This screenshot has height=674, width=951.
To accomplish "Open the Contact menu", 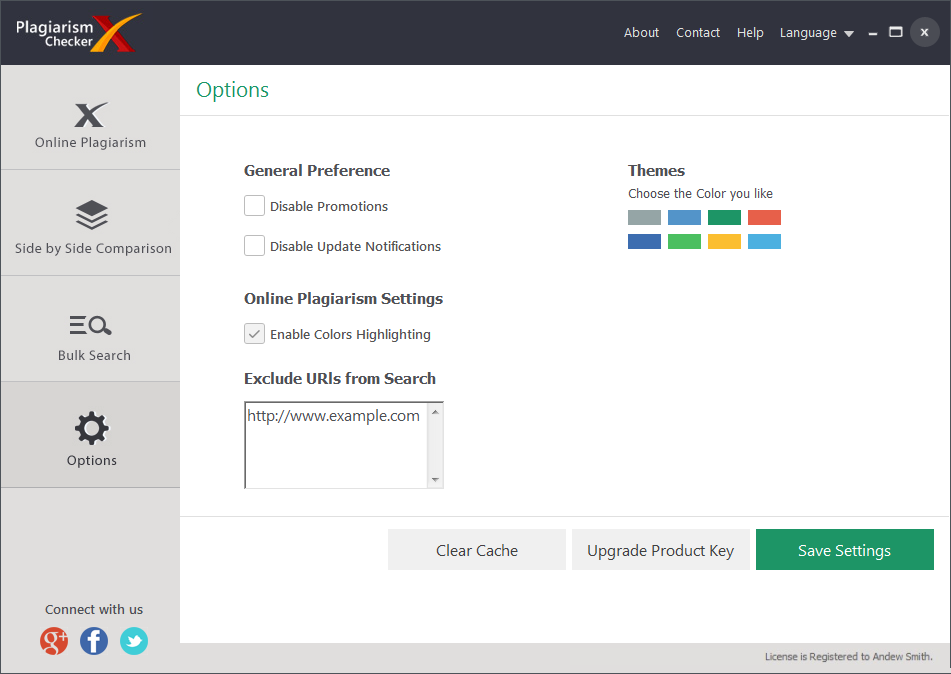I will [x=697, y=33].
